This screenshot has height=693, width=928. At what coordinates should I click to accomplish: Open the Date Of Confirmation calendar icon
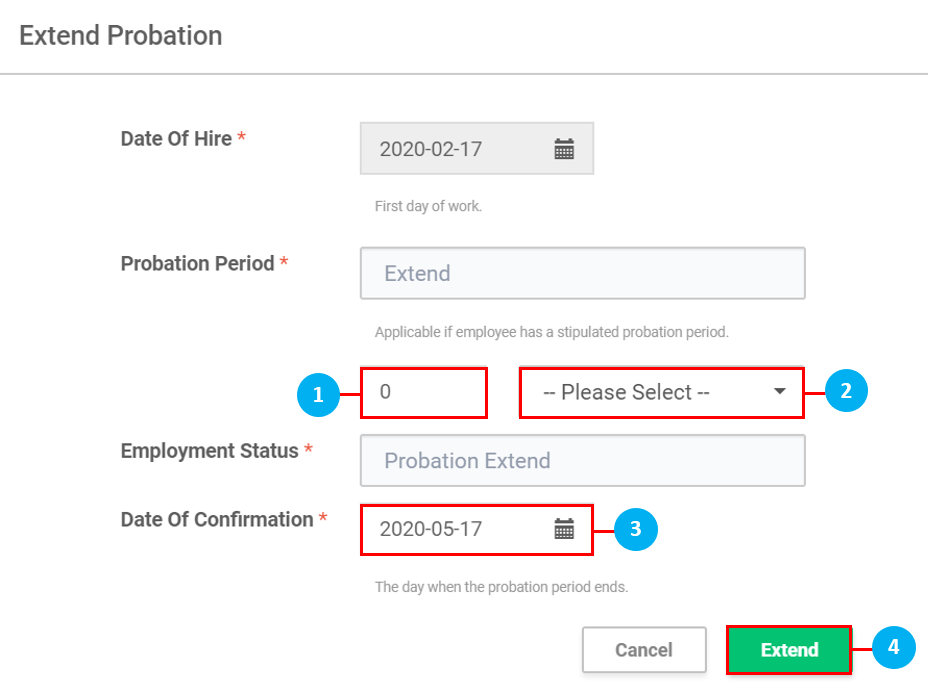(564, 529)
